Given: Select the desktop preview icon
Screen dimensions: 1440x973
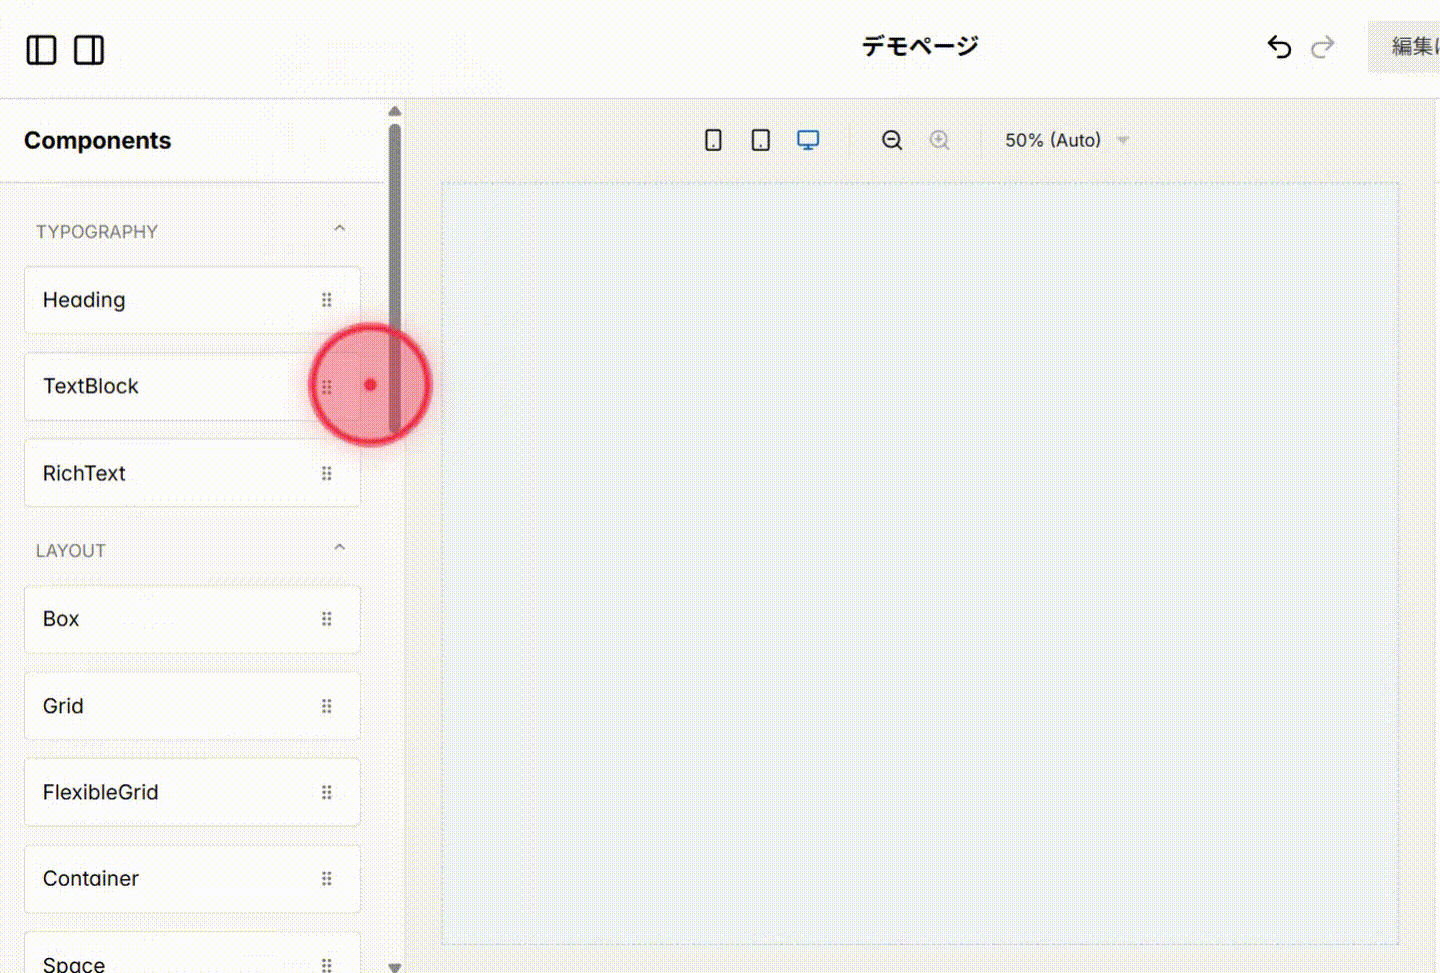Looking at the screenshot, I should click(807, 140).
